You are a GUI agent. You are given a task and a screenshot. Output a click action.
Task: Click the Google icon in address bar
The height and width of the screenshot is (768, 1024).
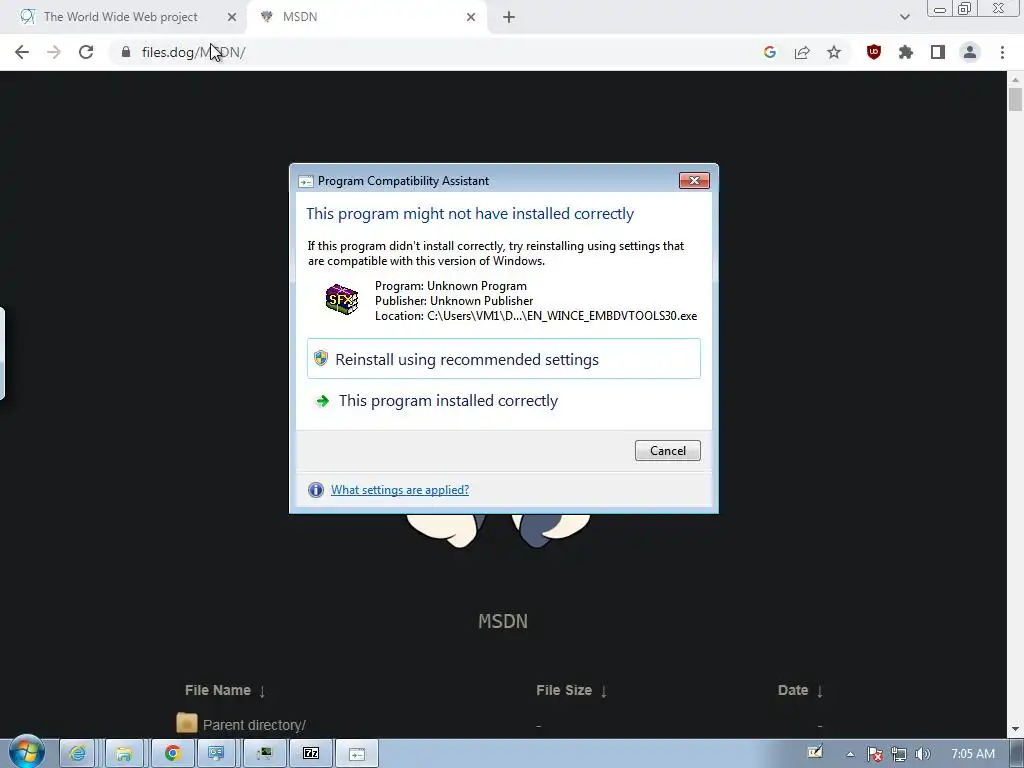click(x=770, y=52)
